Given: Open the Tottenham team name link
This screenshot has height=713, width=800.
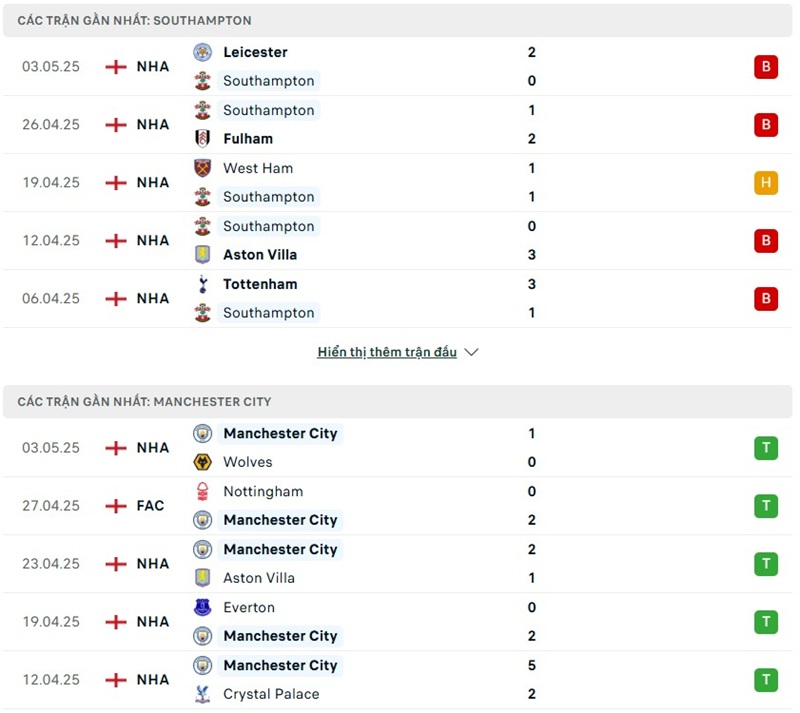Looking at the screenshot, I should (x=260, y=284).
